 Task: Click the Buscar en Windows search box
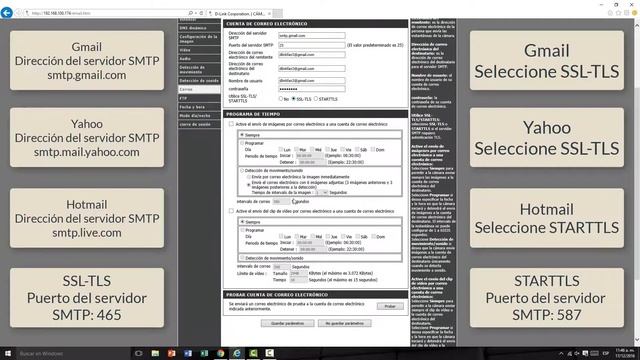click(73, 353)
